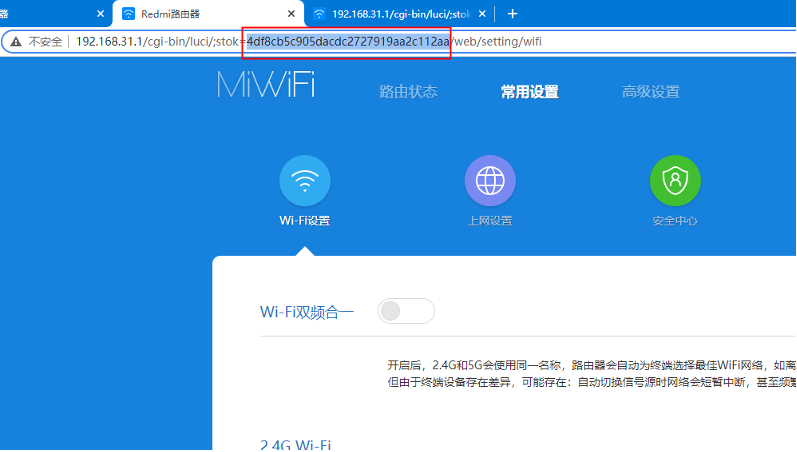Click the 上网设置 label text
The image size is (797, 452).
point(490,221)
